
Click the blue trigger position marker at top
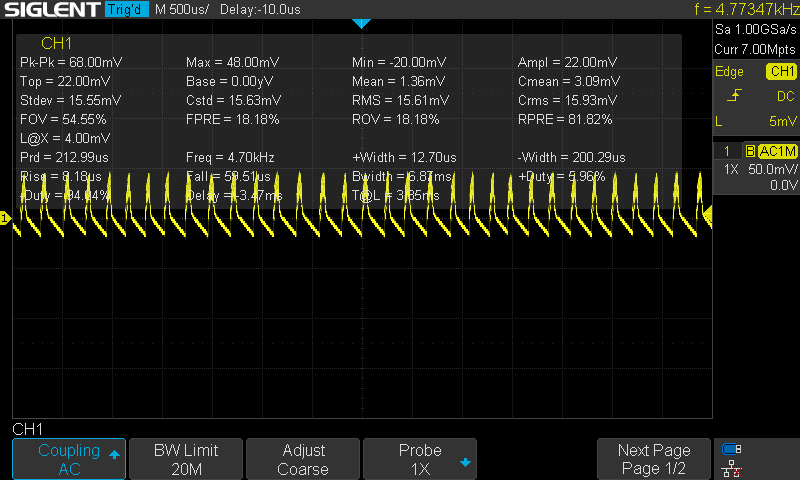click(x=361, y=23)
